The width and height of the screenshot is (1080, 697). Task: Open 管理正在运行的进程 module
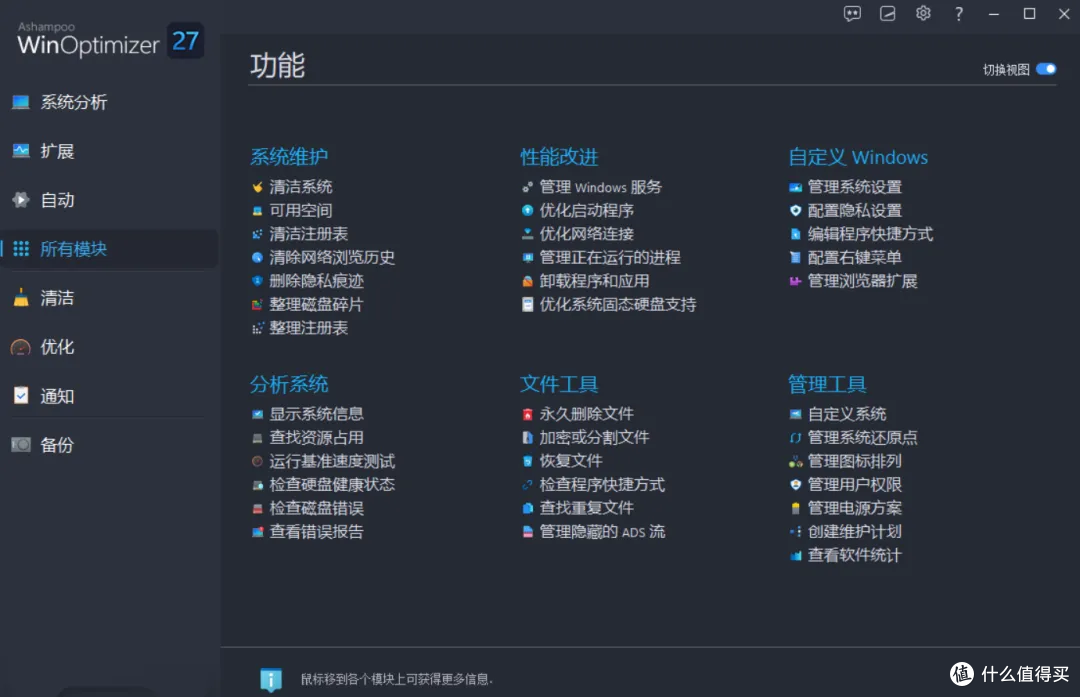pos(601,257)
